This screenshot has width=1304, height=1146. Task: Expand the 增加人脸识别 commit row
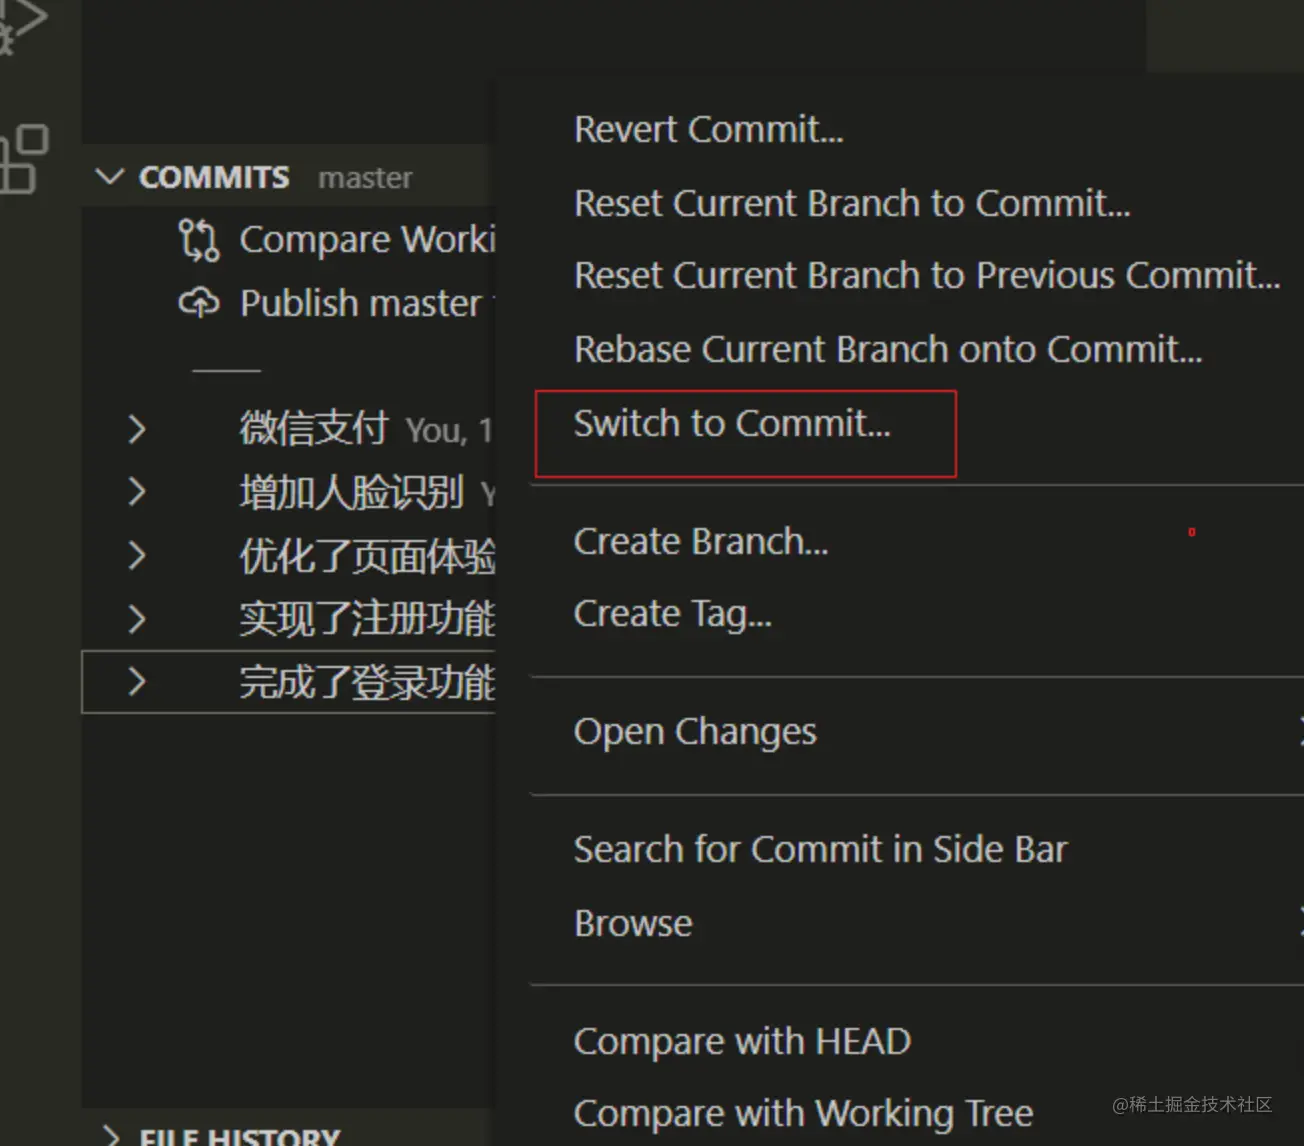point(137,492)
